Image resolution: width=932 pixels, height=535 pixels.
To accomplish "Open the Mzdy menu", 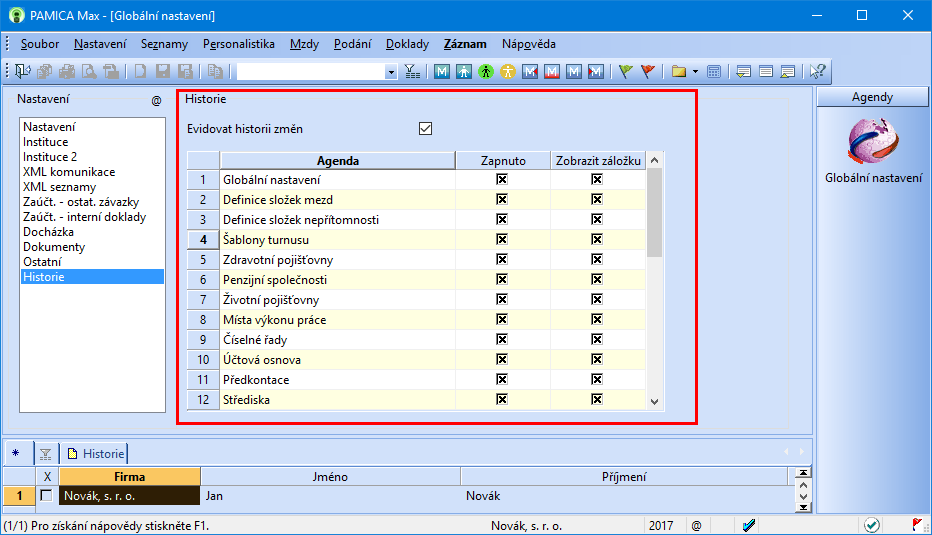I will coord(304,44).
